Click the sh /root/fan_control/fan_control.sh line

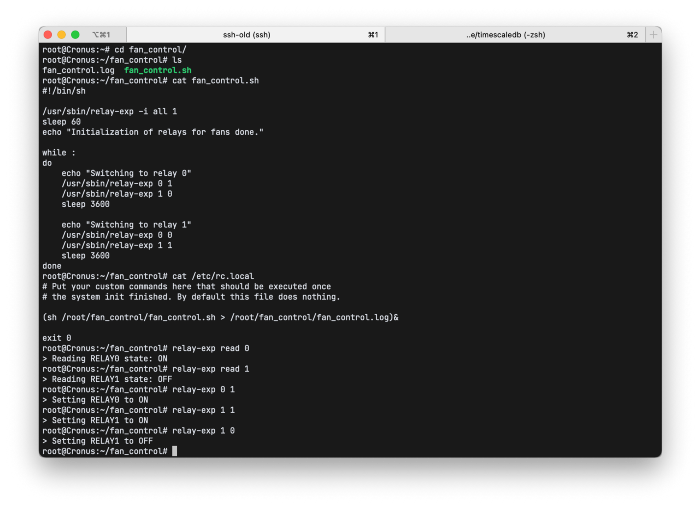[221, 317]
